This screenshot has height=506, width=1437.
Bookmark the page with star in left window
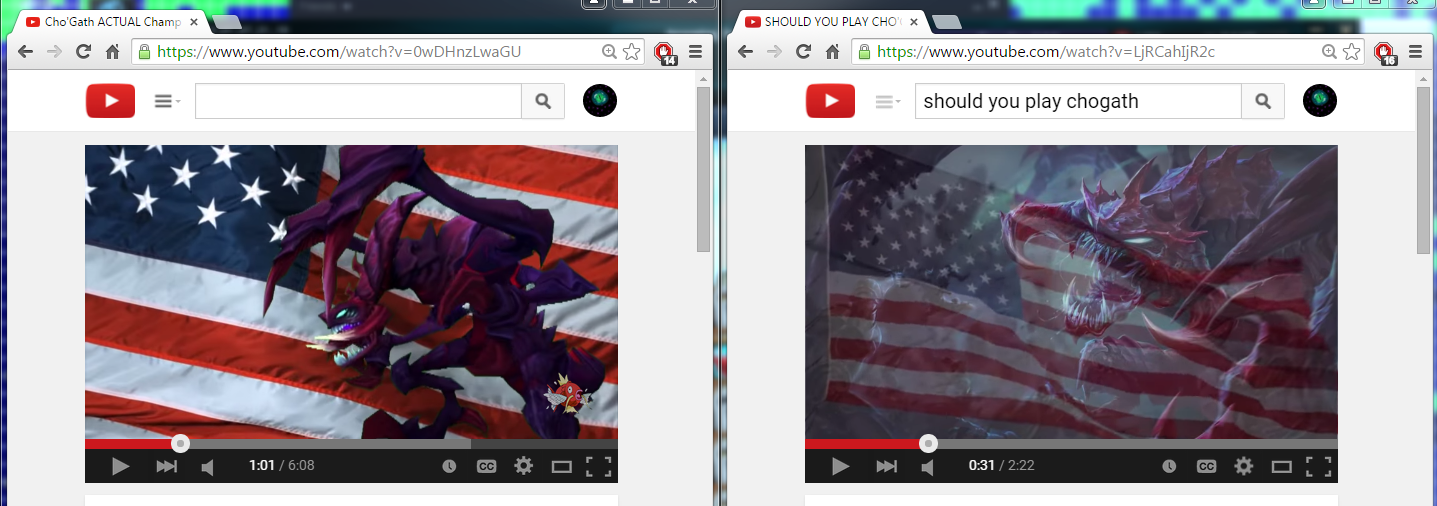point(631,52)
